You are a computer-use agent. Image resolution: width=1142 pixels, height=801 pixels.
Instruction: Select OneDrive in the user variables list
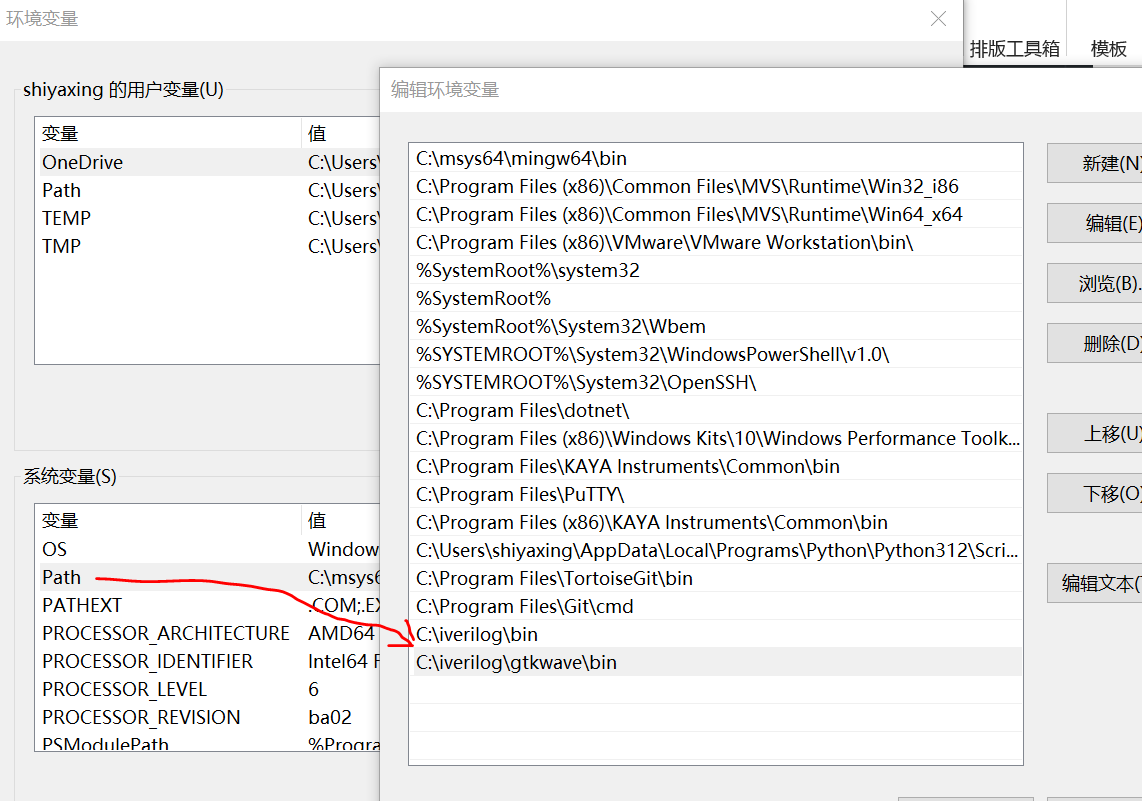click(x=208, y=162)
